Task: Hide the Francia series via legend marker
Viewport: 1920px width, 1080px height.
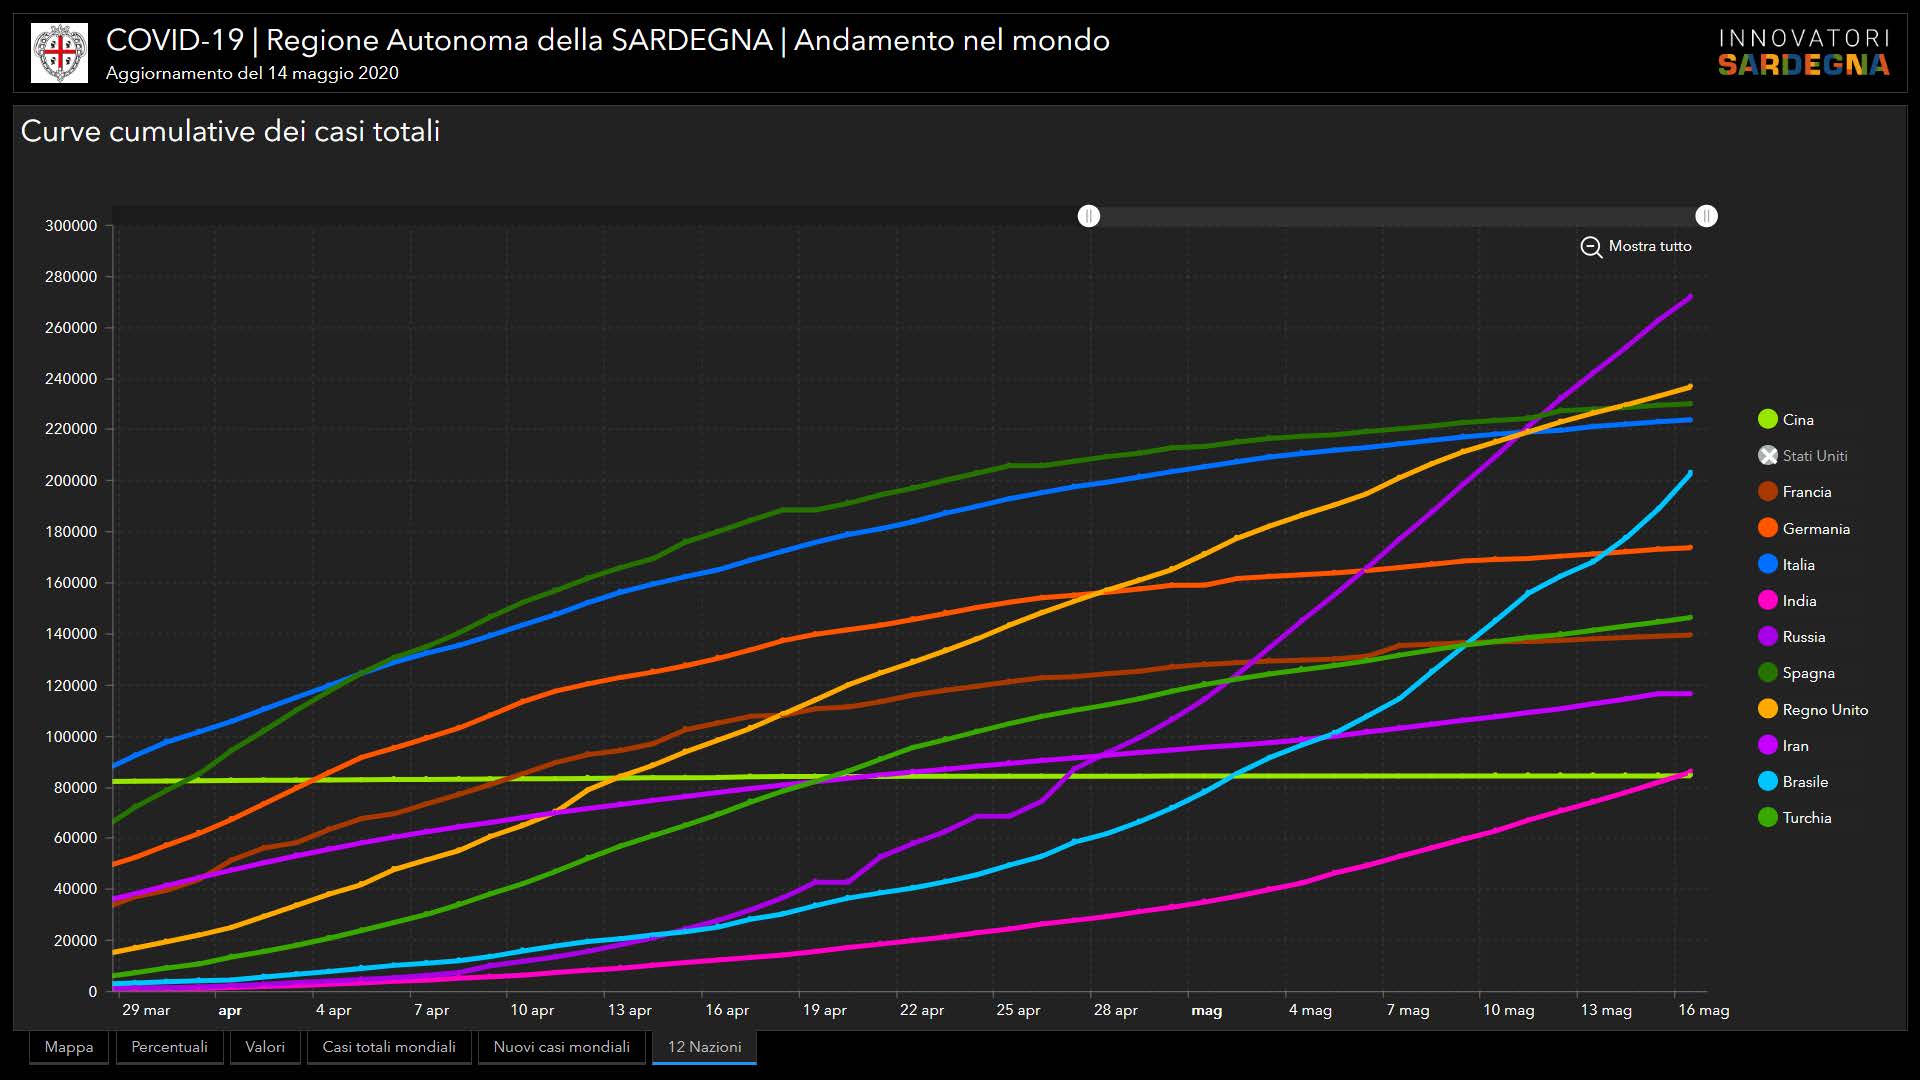Action: (1767, 492)
